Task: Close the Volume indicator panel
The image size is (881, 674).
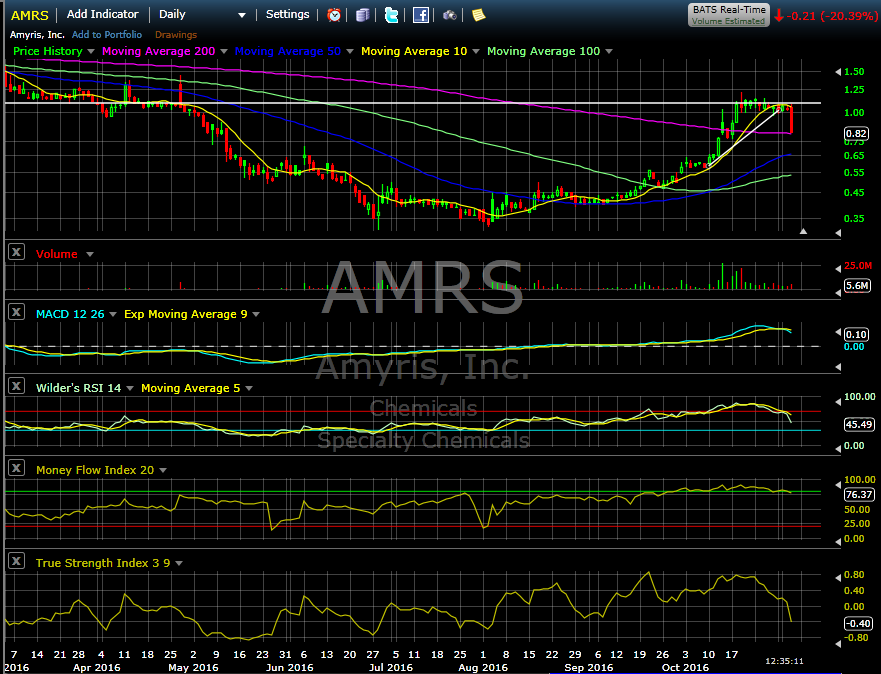Action: [x=16, y=253]
